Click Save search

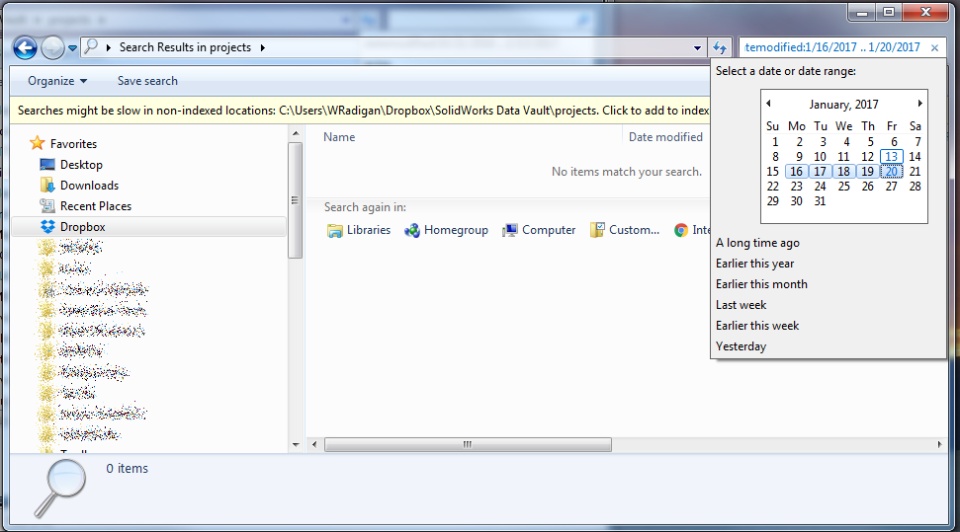click(148, 81)
